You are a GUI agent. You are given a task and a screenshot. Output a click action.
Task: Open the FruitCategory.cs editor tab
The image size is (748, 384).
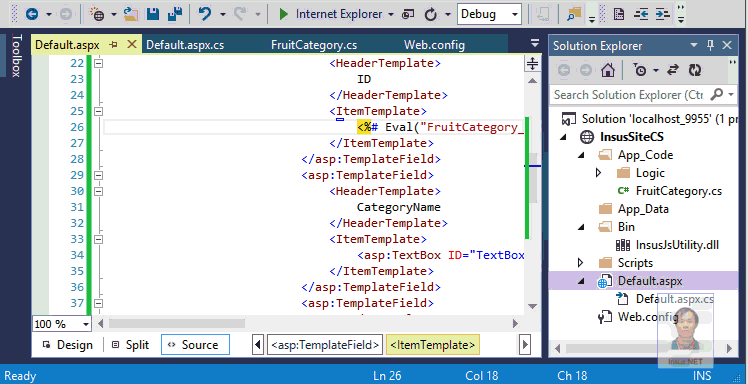coord(314,45)
